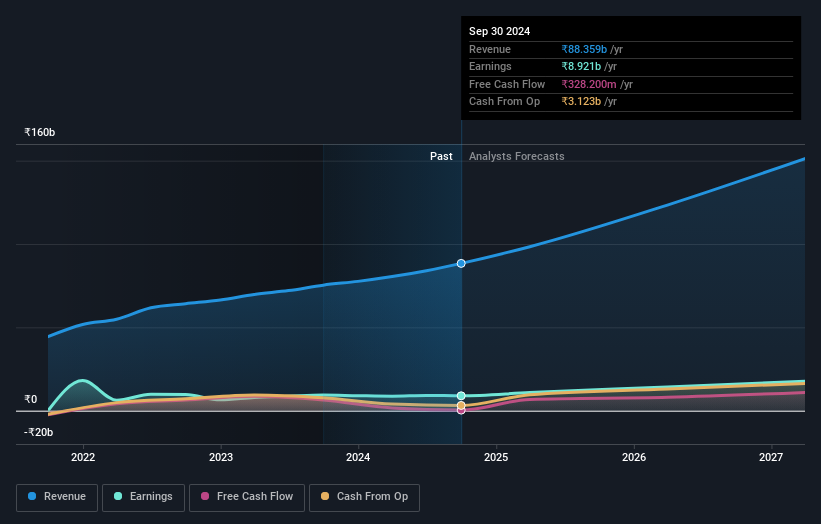The width and height of the screenshot is (821, 524).
Task: Click the Analysts Forecasts label
Action: click(x=516, y=156)
